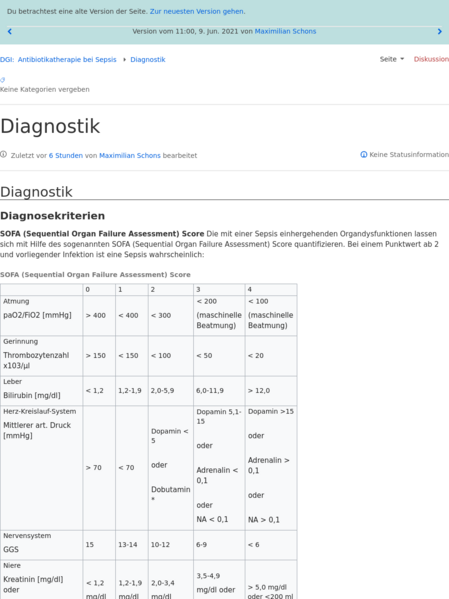This screenshot has width=449, height=599.
Task: Open the Seite dropdown menu
Action: click(x=392, y=59)
